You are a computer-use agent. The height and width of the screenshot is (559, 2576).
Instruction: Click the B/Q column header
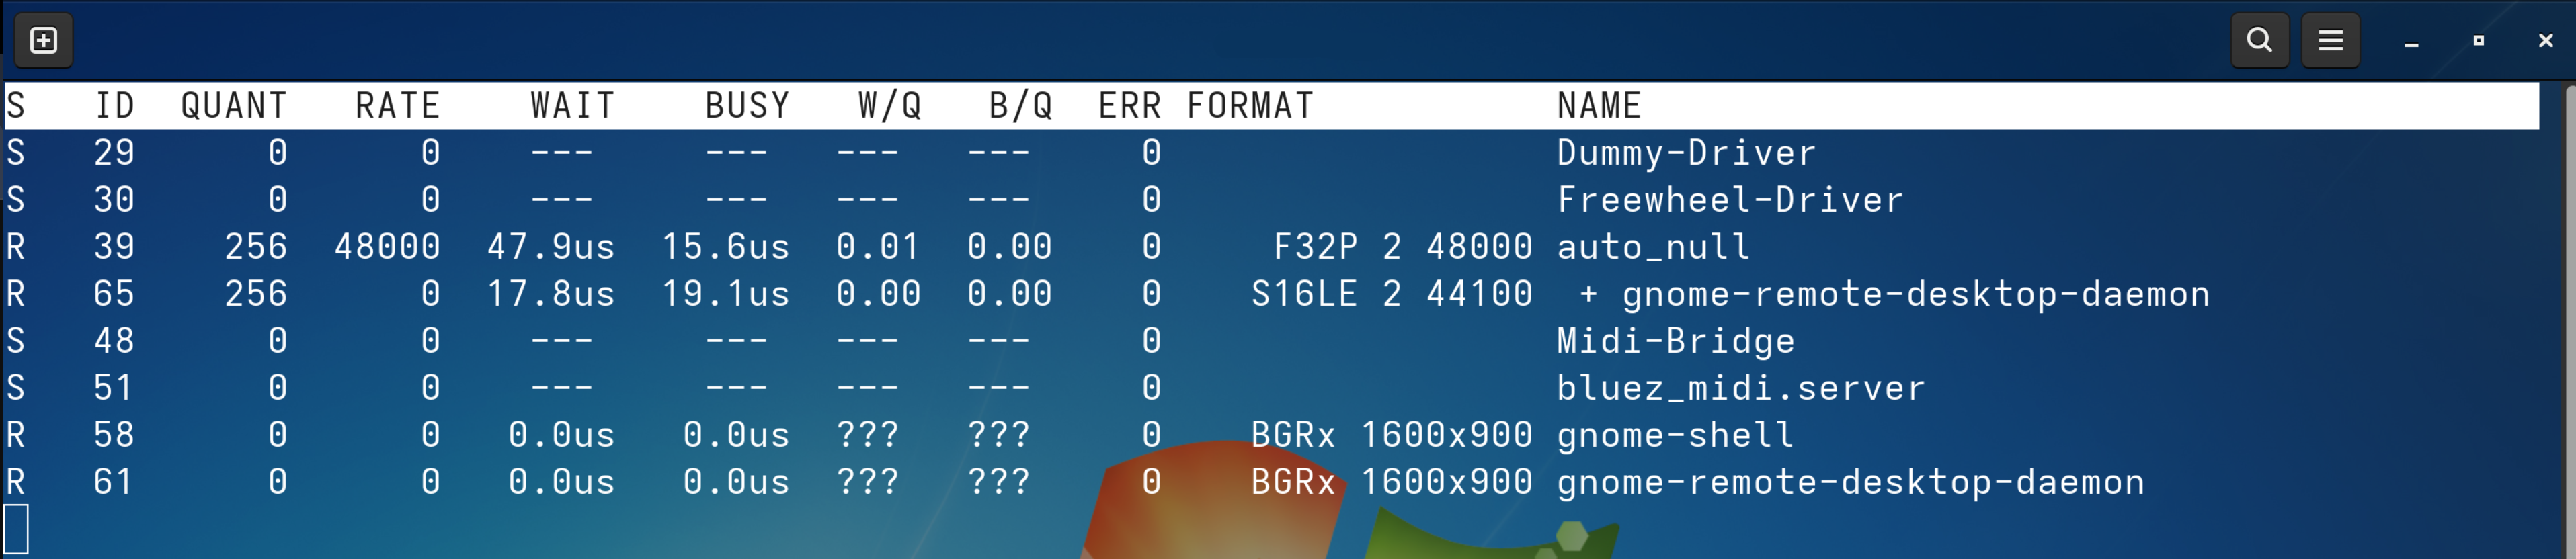point(1021,106)
